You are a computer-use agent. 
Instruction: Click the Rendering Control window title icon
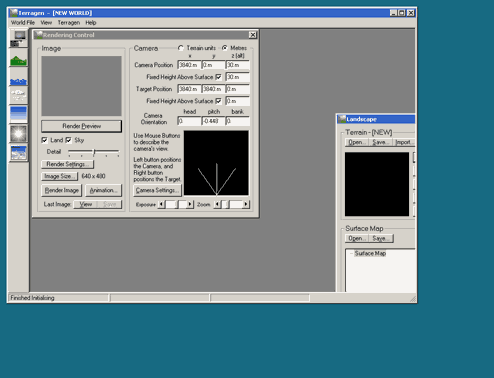click(39, 35)
